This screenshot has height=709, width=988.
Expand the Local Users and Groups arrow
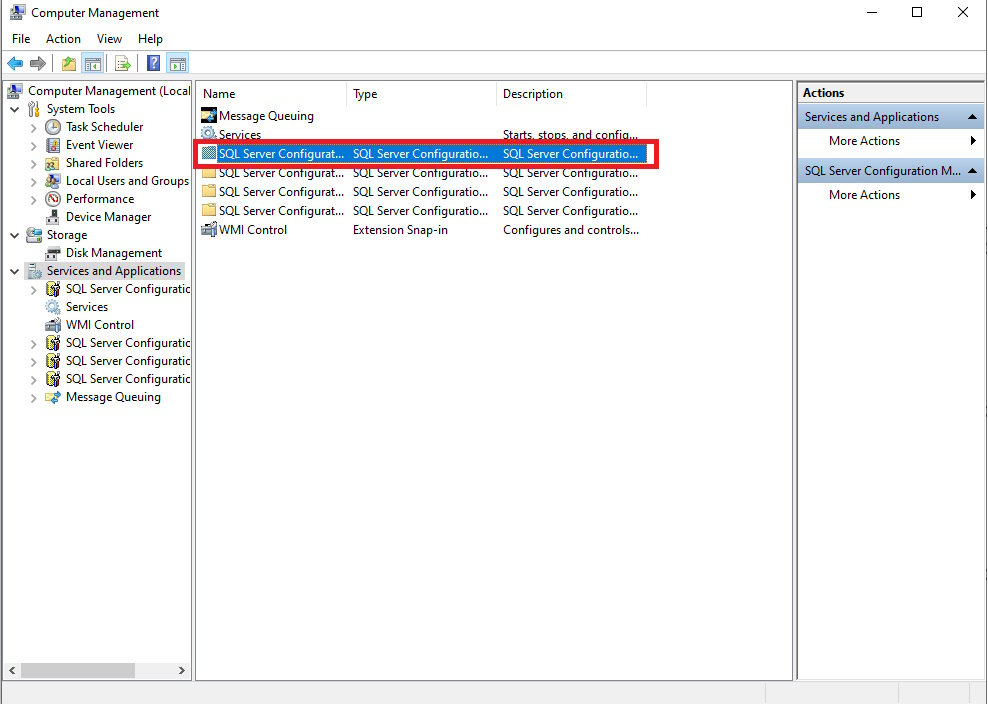(33, 182)
